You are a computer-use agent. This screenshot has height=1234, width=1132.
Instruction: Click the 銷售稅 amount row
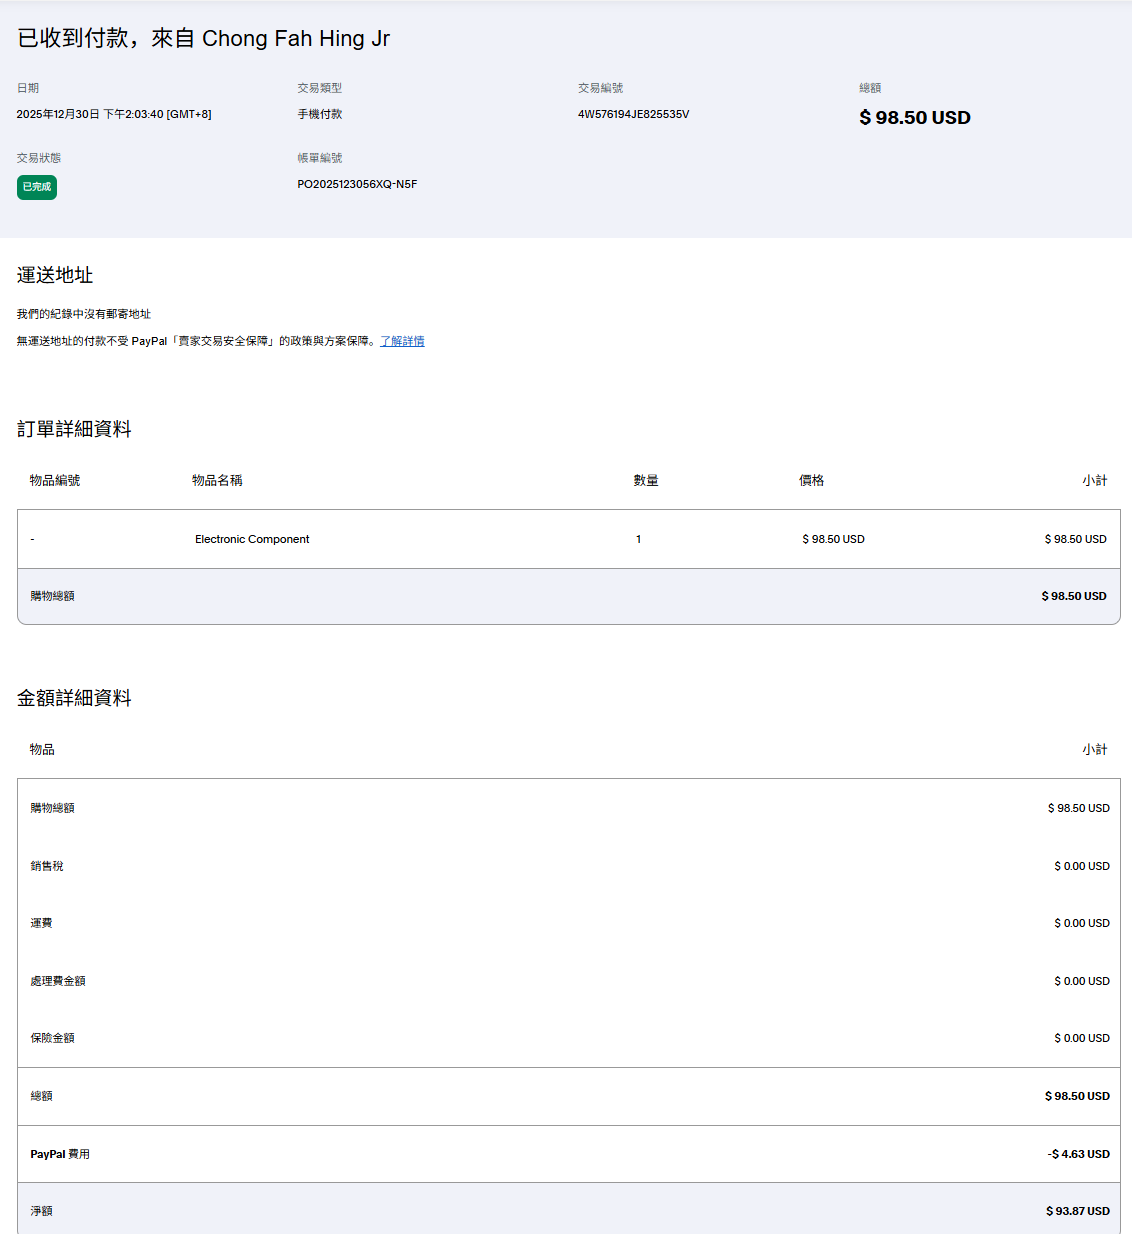47,866
